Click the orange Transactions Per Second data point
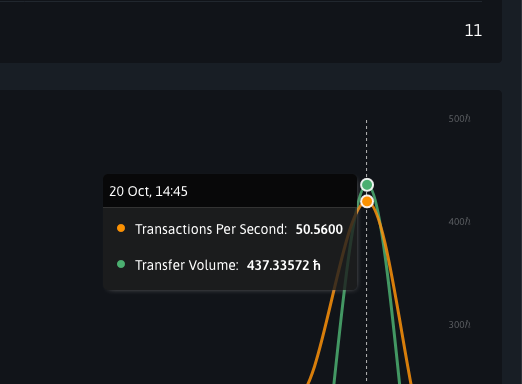 (x=367, y=201)
